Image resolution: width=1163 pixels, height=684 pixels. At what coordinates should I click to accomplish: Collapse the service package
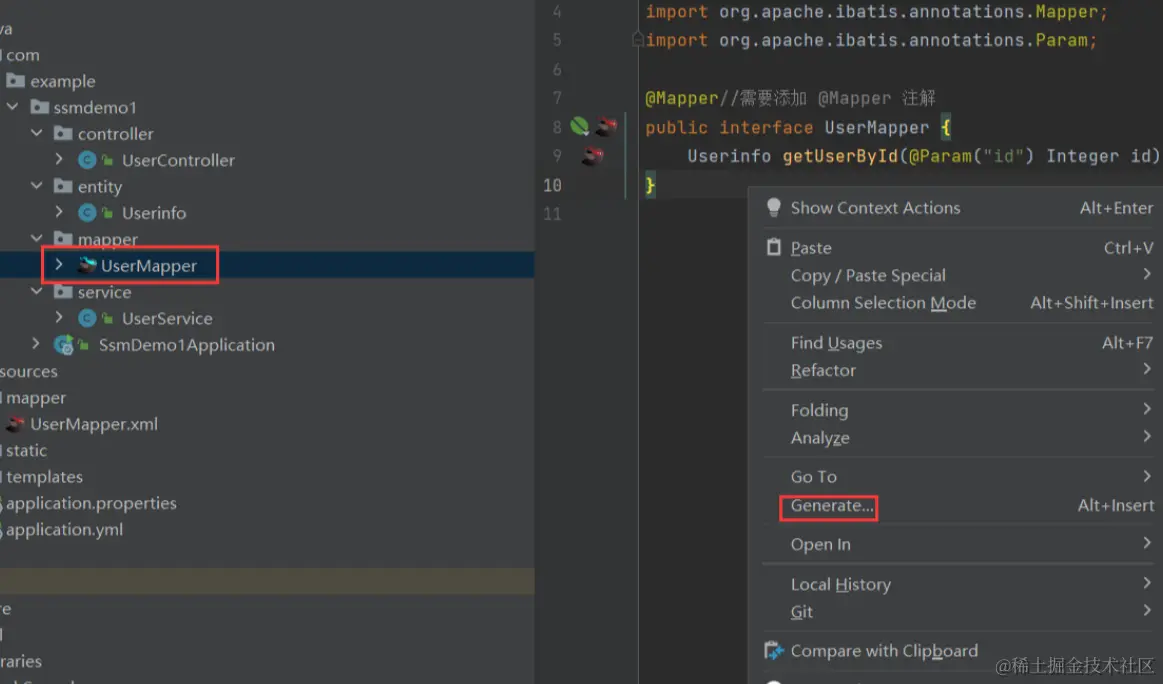click(x=36, y=292)
